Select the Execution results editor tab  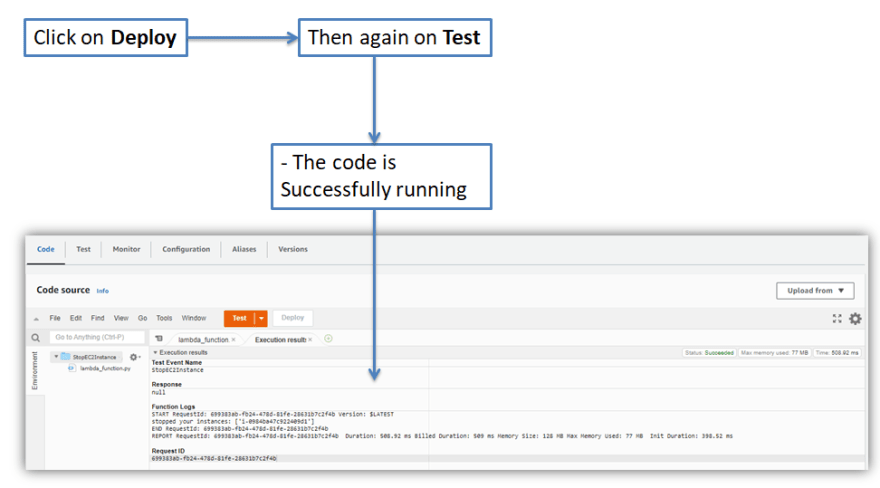click(280, 339)
